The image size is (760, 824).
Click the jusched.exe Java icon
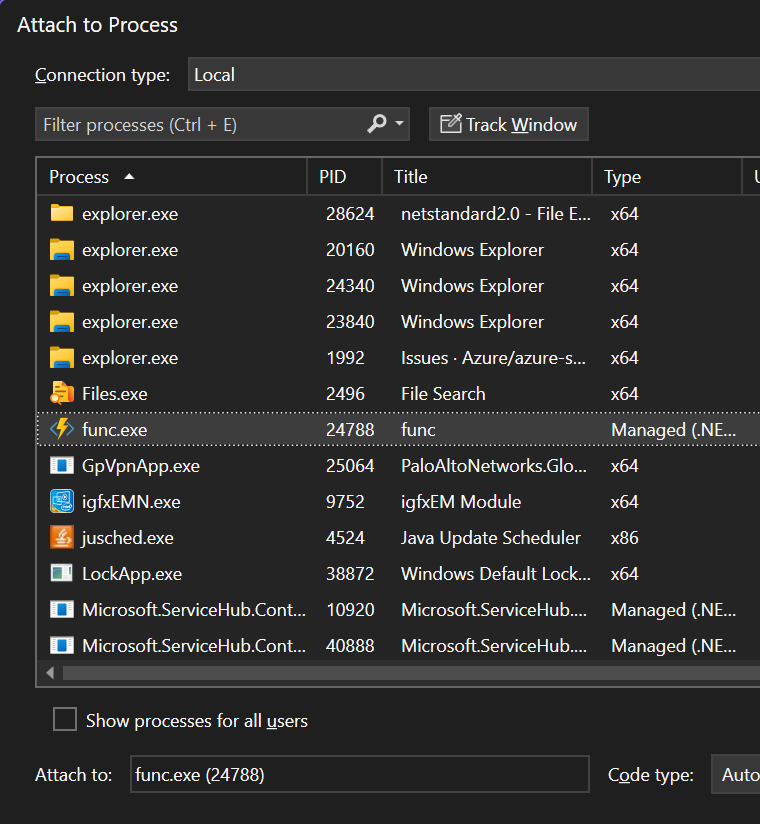[62, 538]
